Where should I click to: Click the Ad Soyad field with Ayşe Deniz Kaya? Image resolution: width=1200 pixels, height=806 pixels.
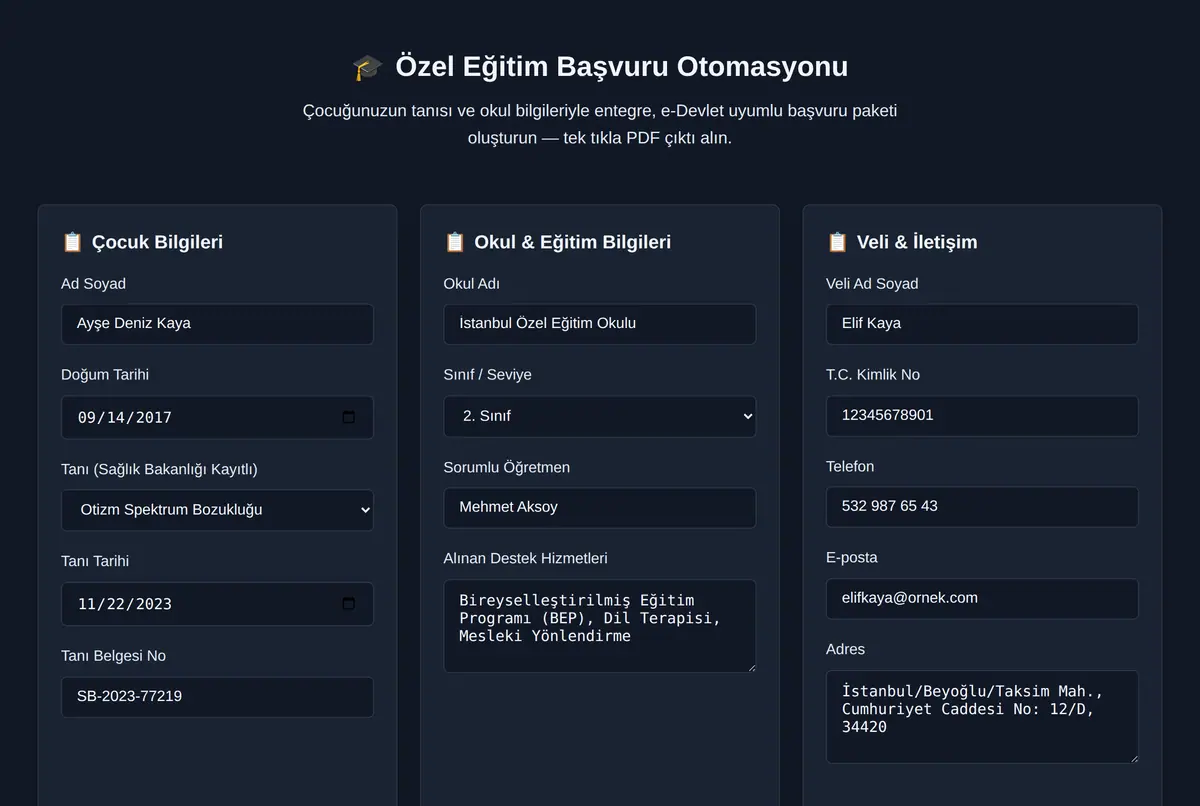tap(217, 324)
